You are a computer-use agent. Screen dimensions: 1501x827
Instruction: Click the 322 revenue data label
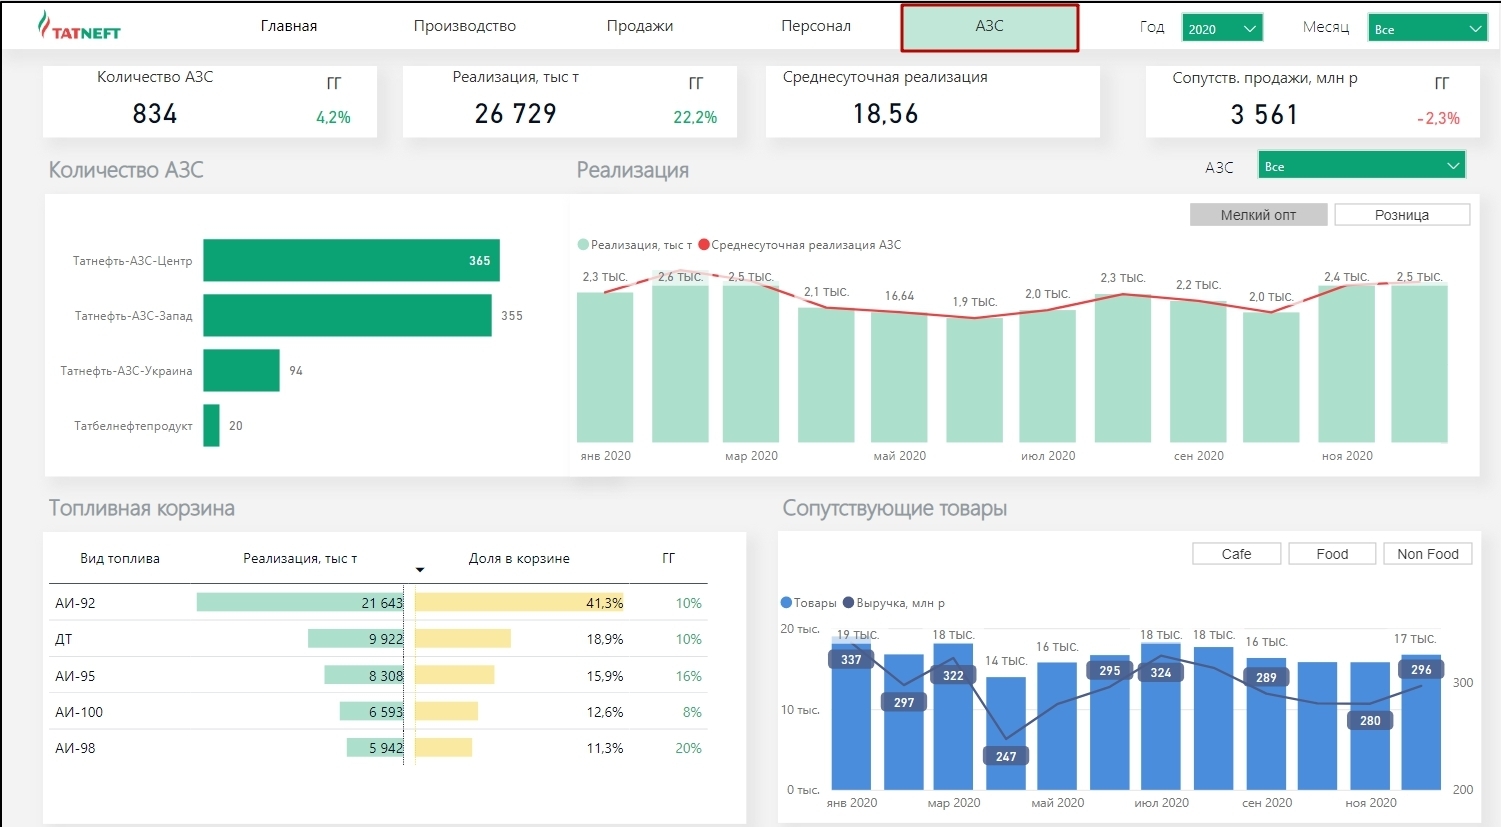[953, 675]
